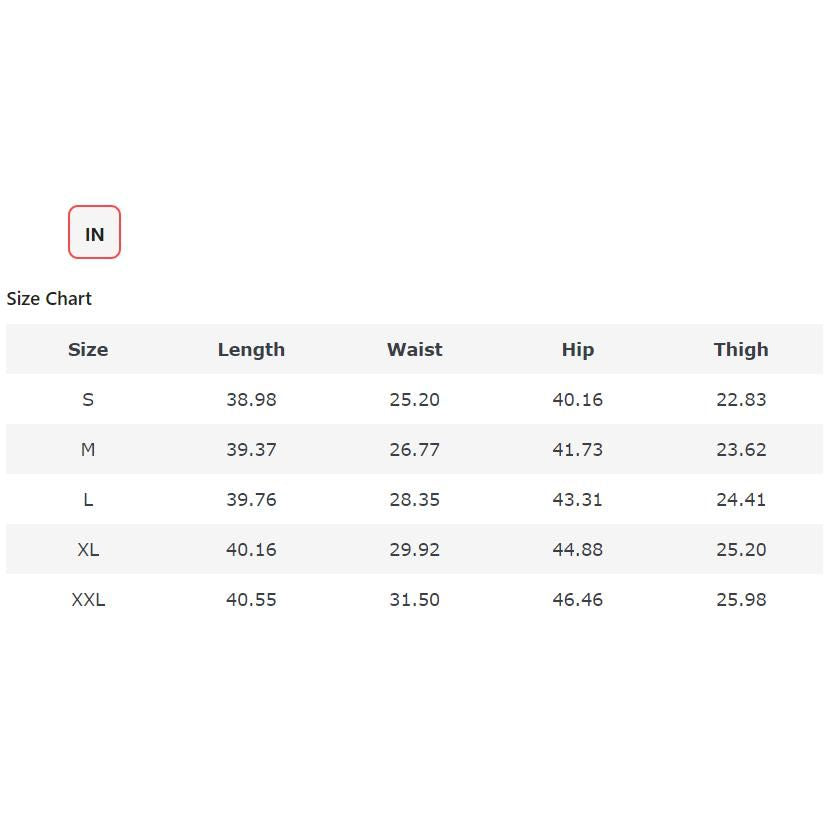Select thigh value 25.98
This screenshot has height=824, width=824.
(741, 600)
